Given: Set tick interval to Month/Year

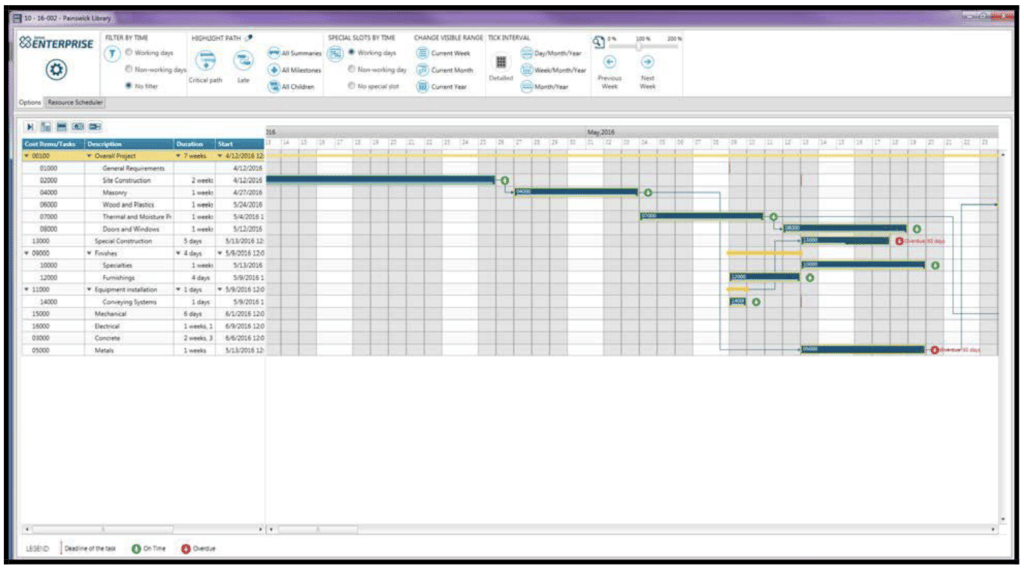Looking at the screenshot, I should (x=544, y=86).
